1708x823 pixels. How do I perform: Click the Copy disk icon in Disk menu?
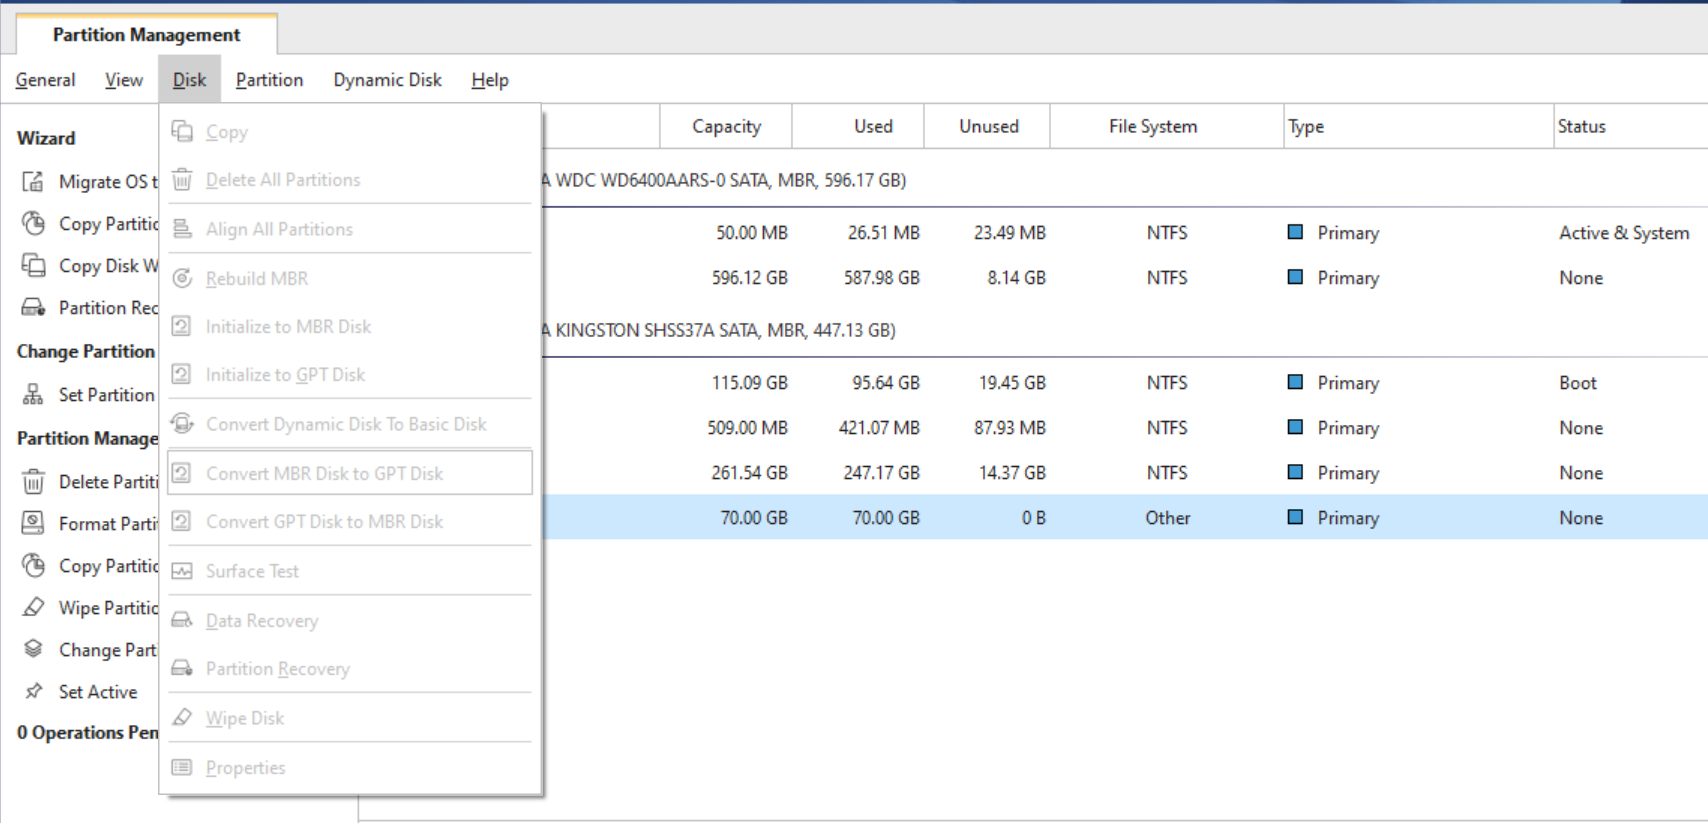point(182,131)
